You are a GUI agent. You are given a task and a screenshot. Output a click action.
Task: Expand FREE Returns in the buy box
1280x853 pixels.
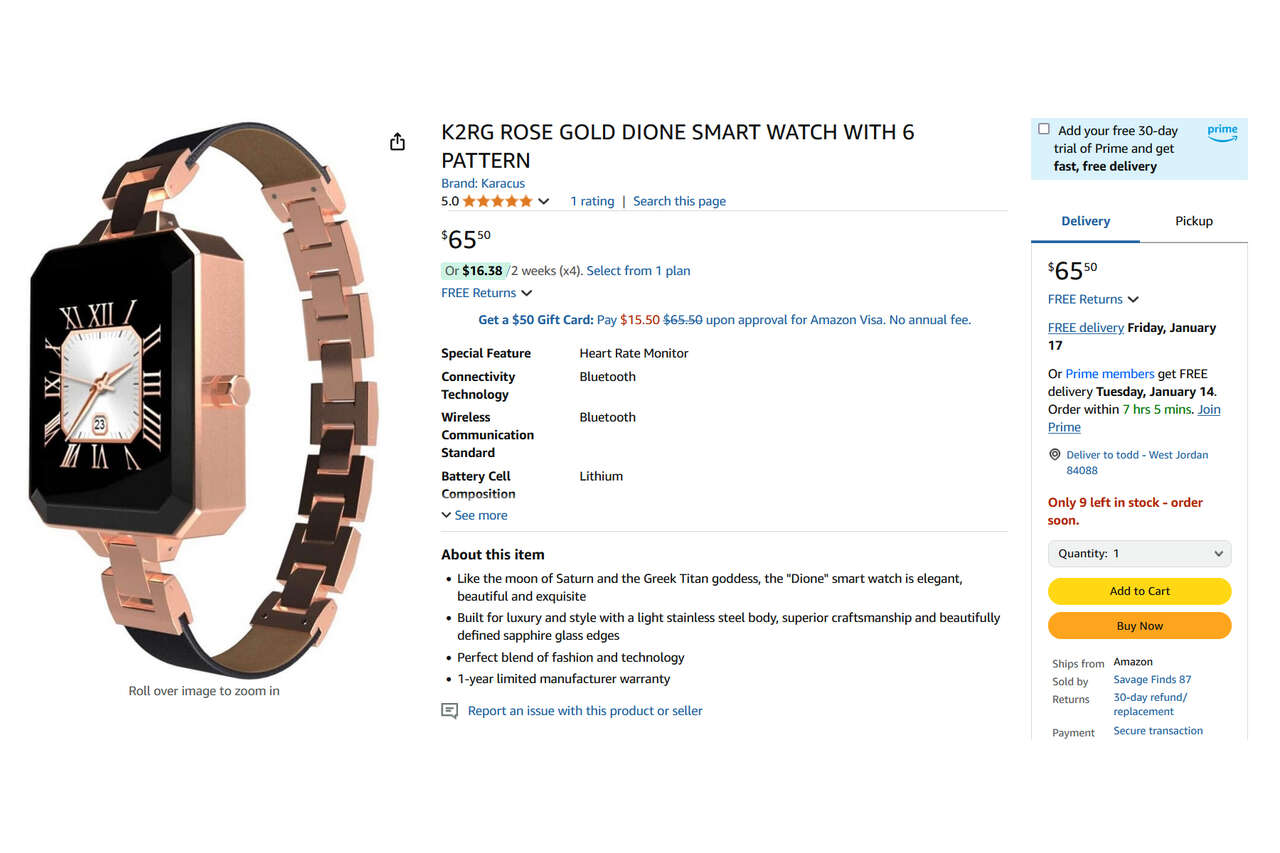point(1092,299)
